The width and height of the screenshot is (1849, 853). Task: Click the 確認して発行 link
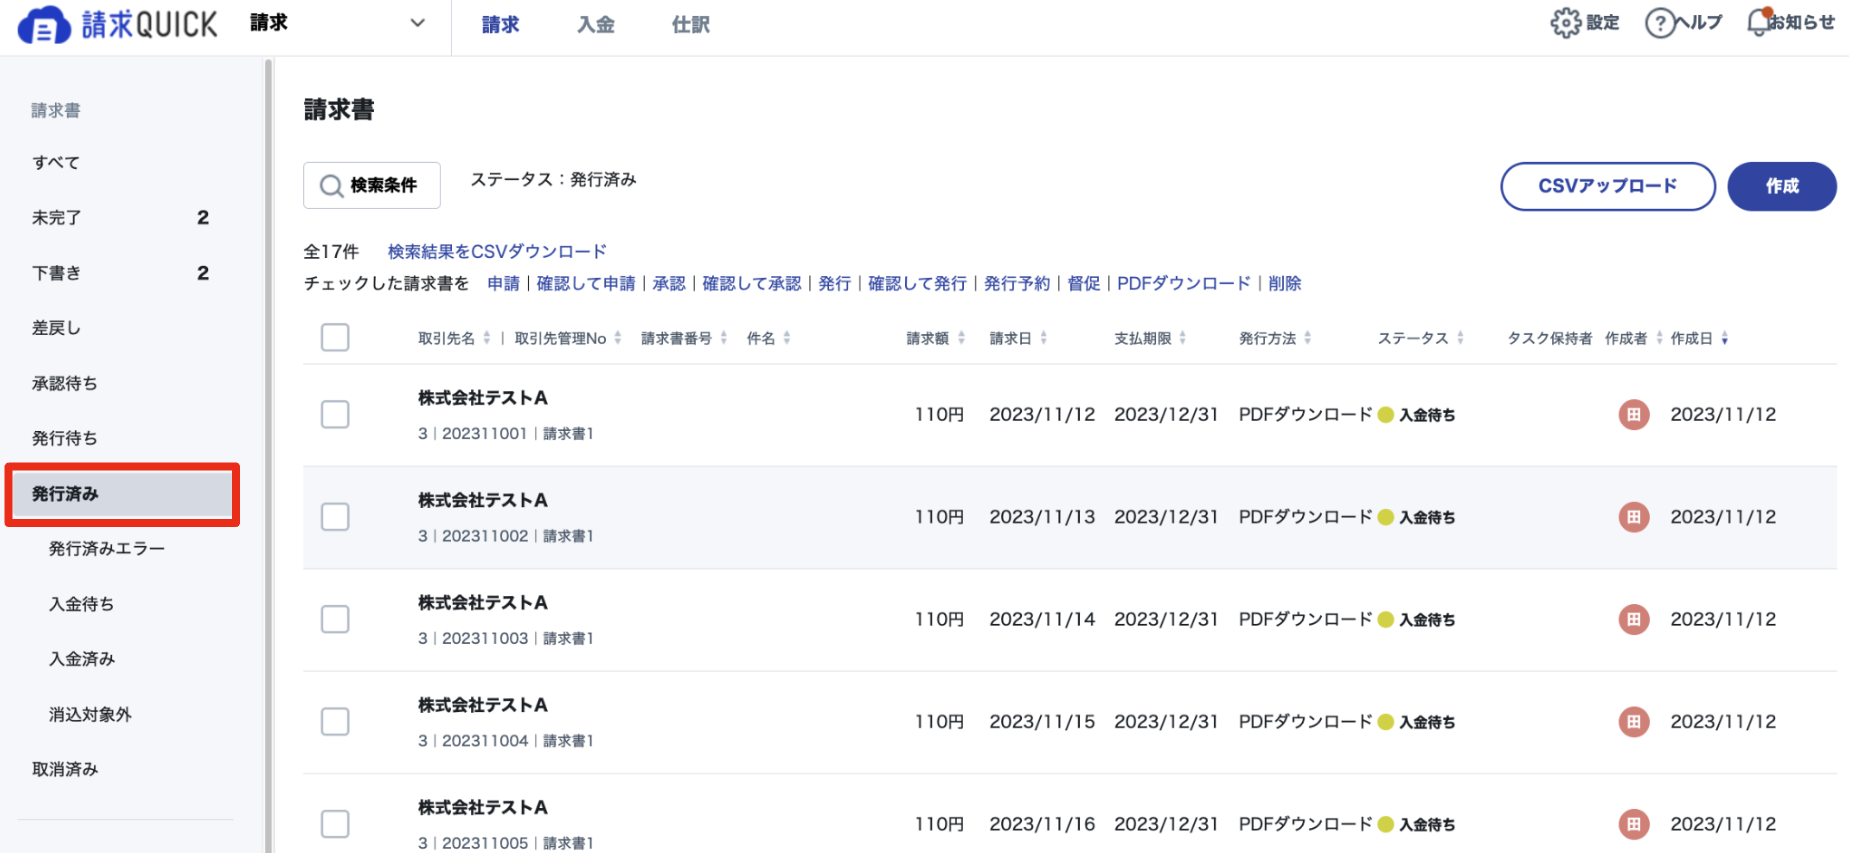918,284
